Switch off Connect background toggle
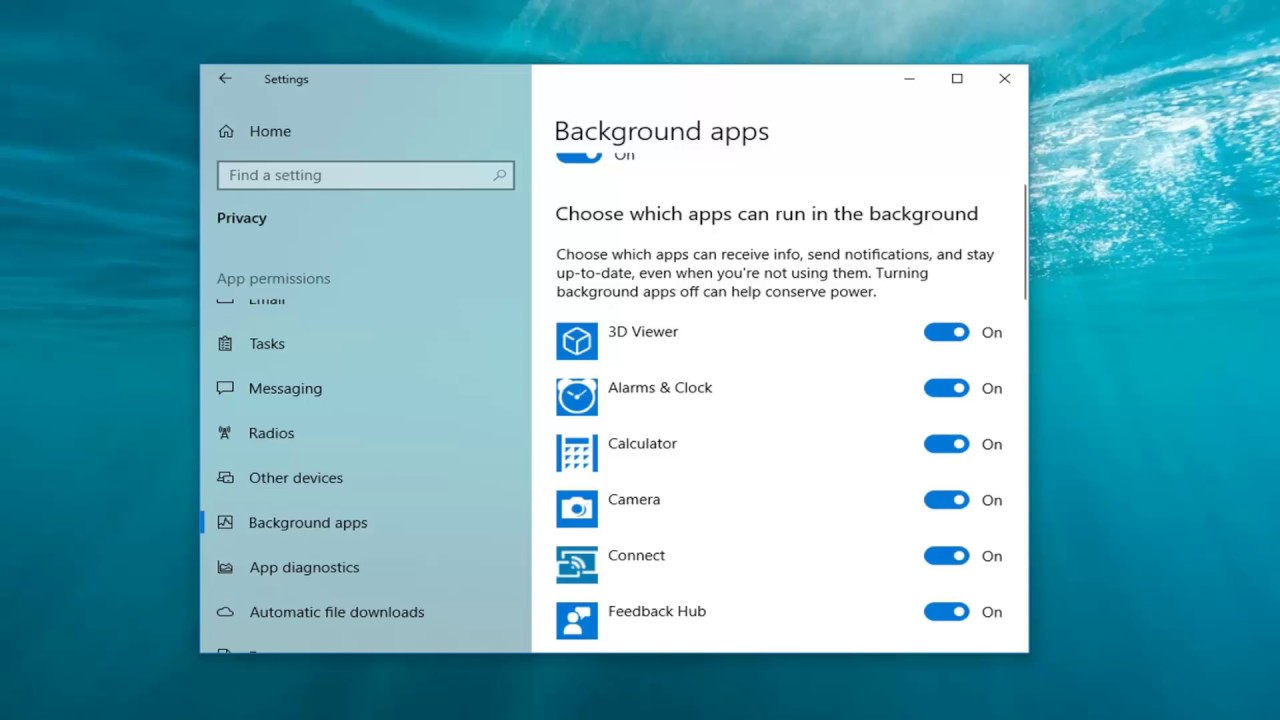The width and height of the screenshot is (1280, 720). (946, 556)
